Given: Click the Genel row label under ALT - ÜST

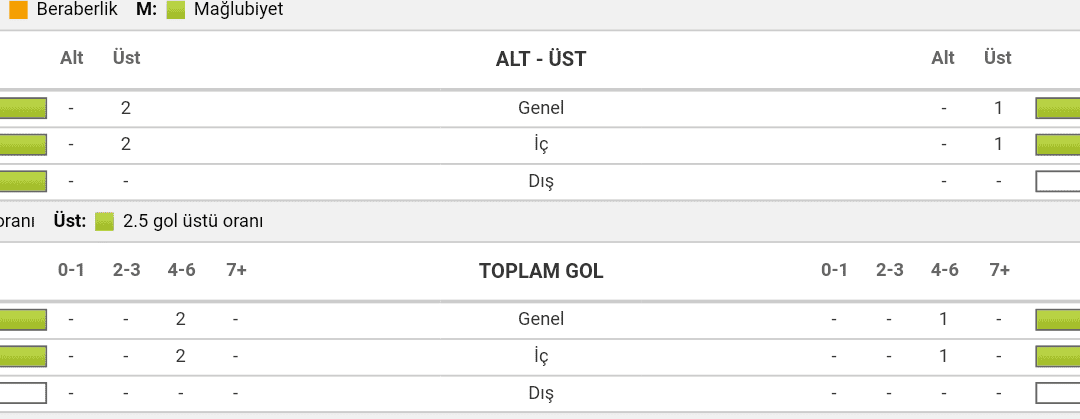Looking at the screenshot, I should coord(541,108).
